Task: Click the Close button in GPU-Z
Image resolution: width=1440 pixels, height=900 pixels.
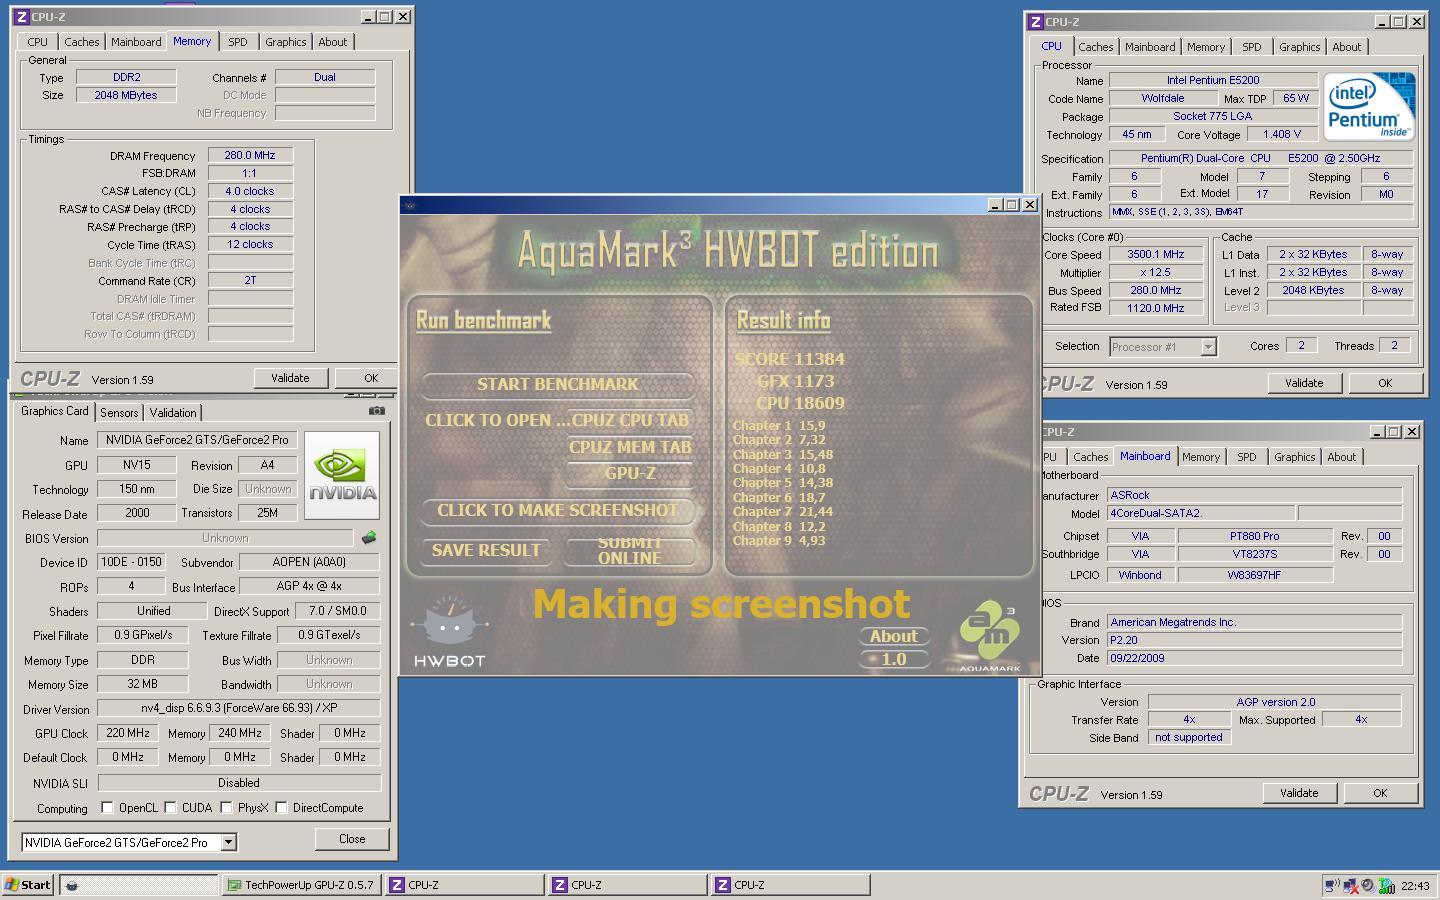Action: (x=352, y=839)
